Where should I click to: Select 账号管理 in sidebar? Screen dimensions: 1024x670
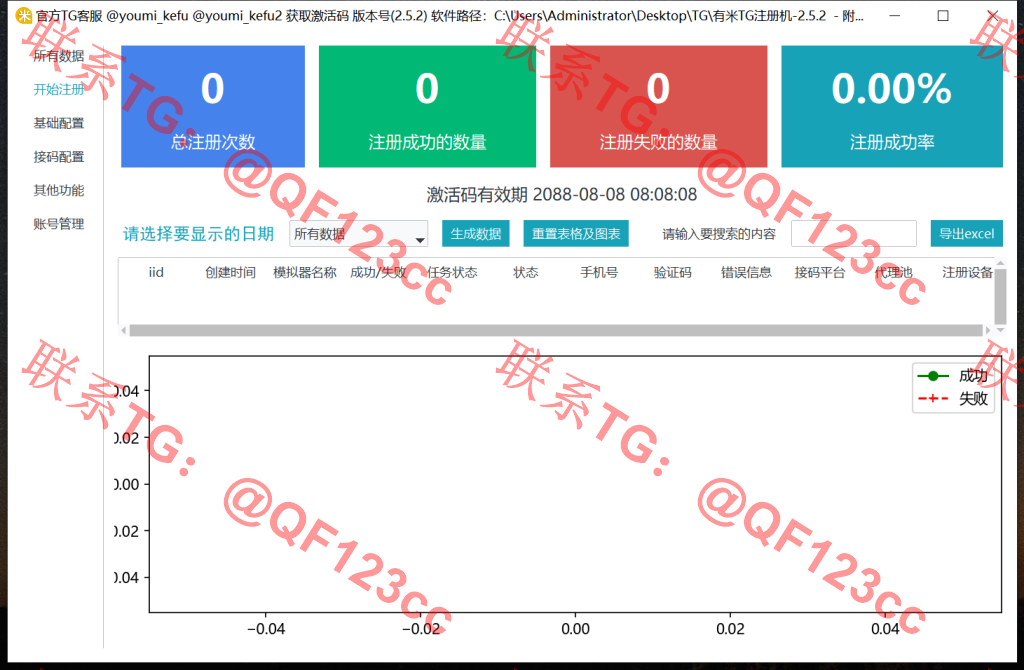[59, 224]
